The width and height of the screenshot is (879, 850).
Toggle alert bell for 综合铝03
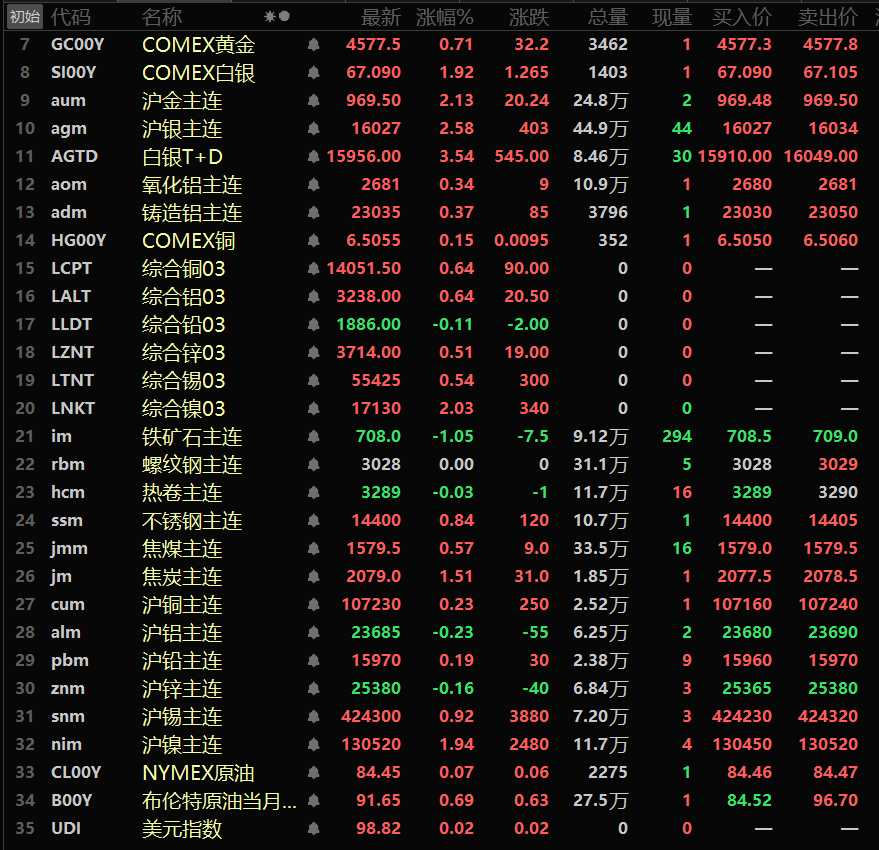(313, 297)
